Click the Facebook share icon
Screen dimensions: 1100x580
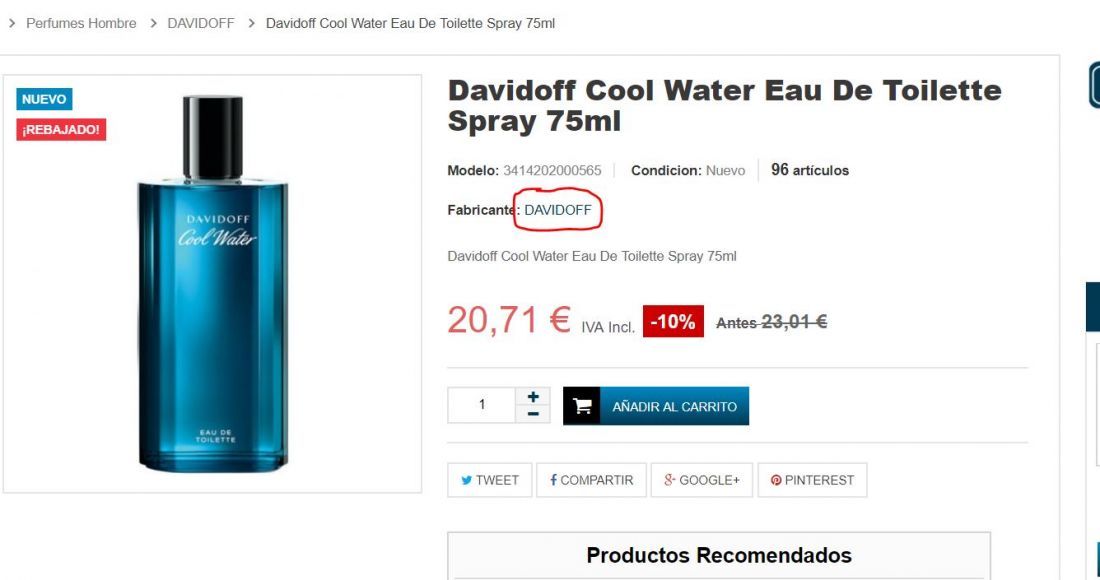coord(554,480)
